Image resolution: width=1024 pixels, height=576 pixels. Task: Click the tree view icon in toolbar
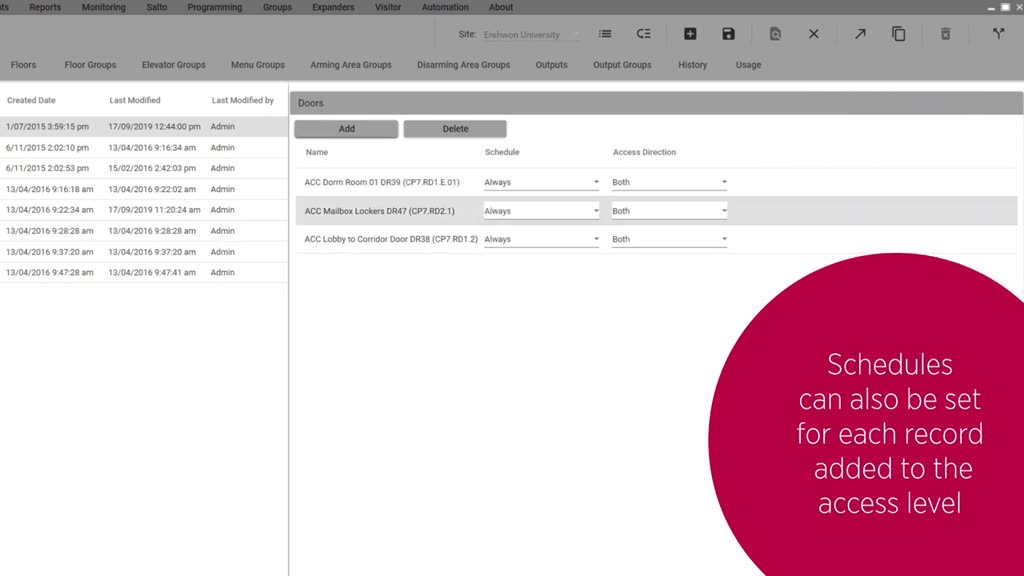[x=643, y=34]
